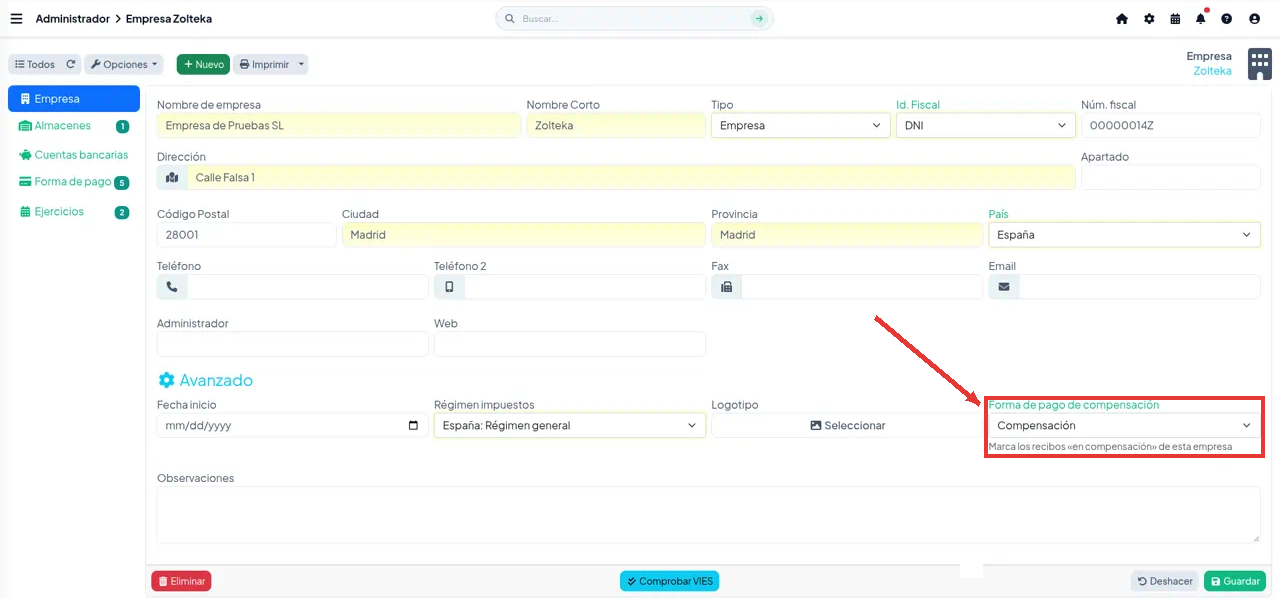The height and width of the screenshot is (598, 1280).
Task: Click map icon beside Dirección field
Action: [x=172, y=177]
